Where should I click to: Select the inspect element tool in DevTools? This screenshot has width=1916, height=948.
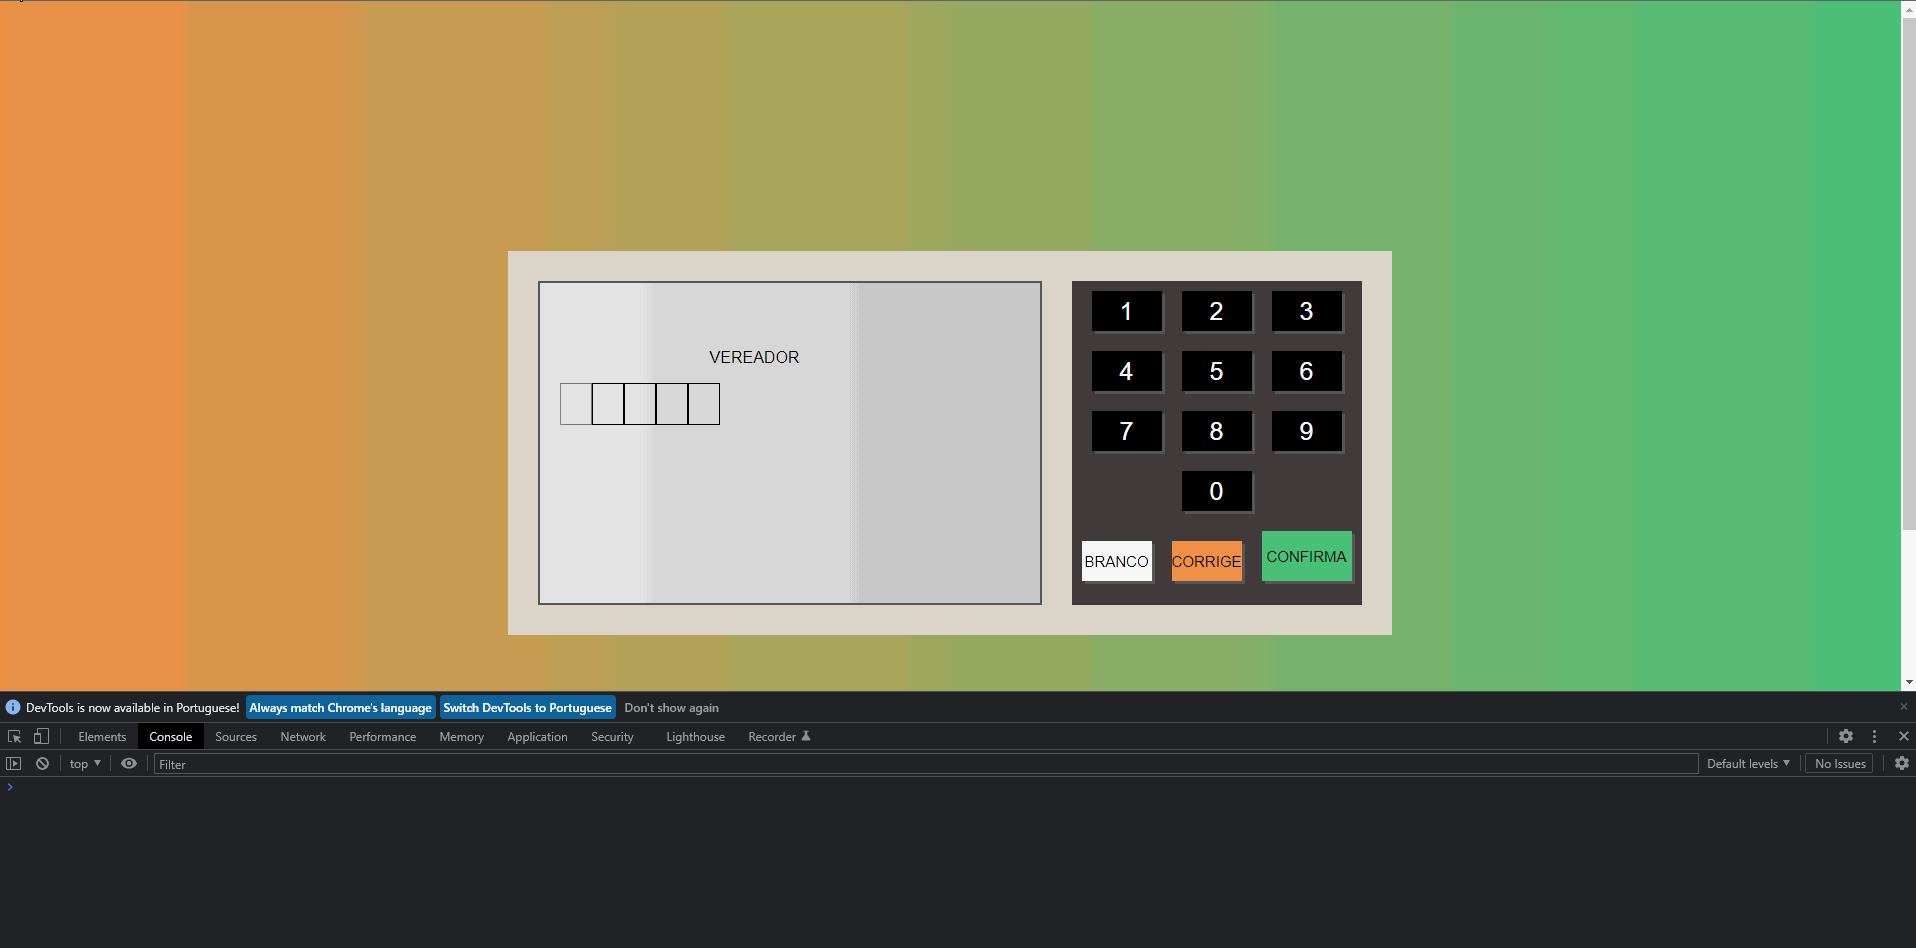[x=14, y=736]
